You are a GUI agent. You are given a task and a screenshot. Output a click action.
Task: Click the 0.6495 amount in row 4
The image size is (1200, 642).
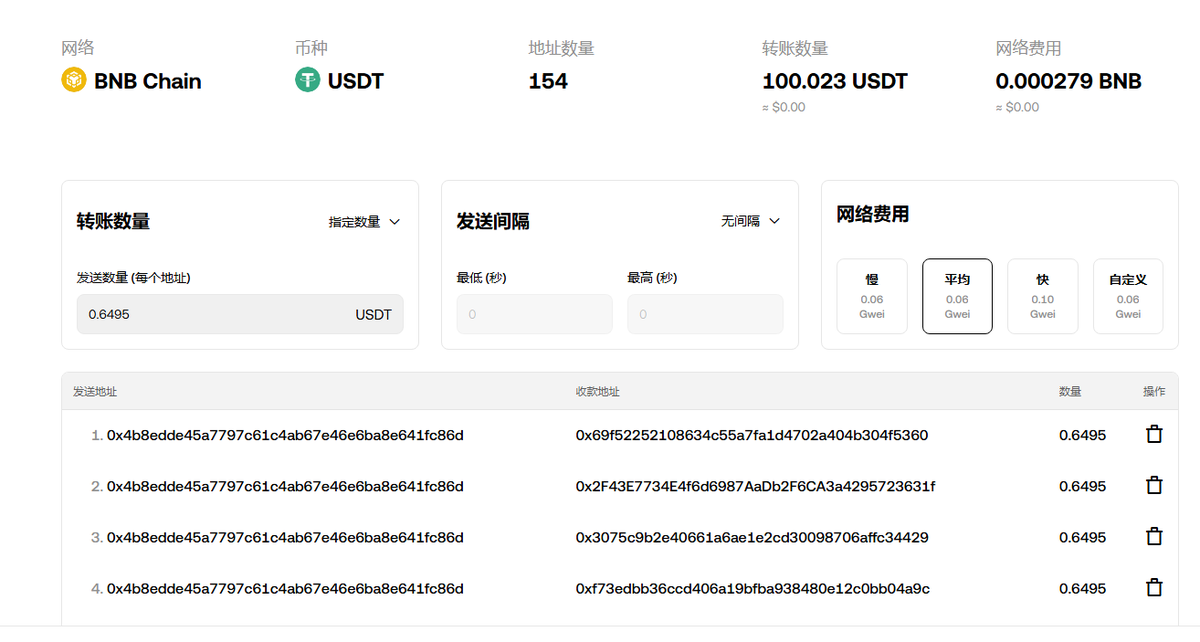[1082, 588]
